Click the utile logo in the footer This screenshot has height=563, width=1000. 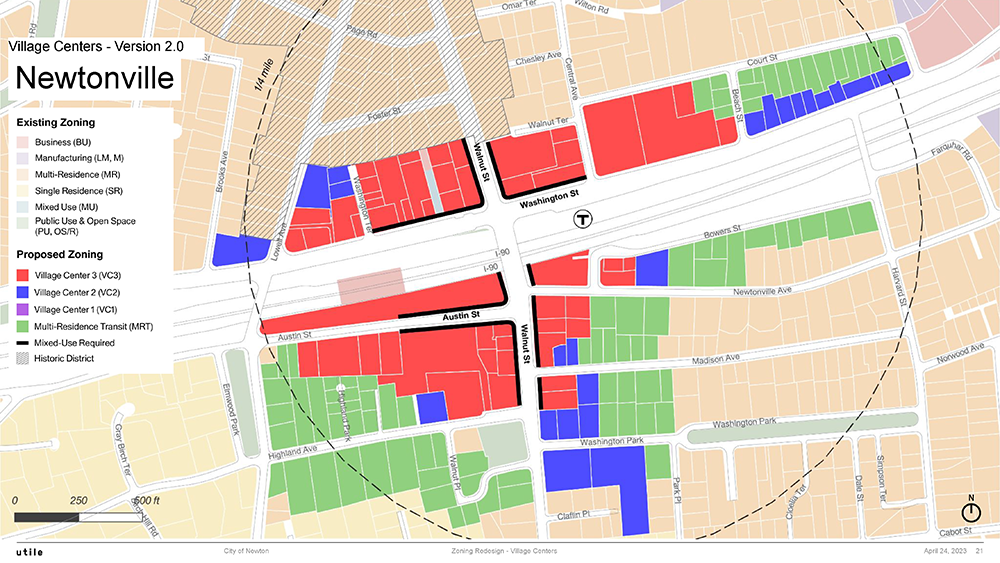pyautogui.click(x=30, y=552)
